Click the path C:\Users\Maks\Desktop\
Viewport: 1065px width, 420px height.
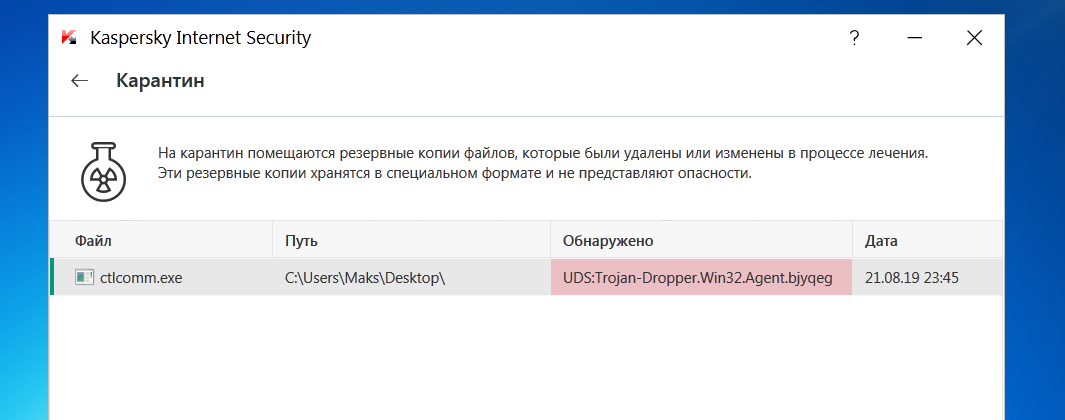tap(365, 277)
